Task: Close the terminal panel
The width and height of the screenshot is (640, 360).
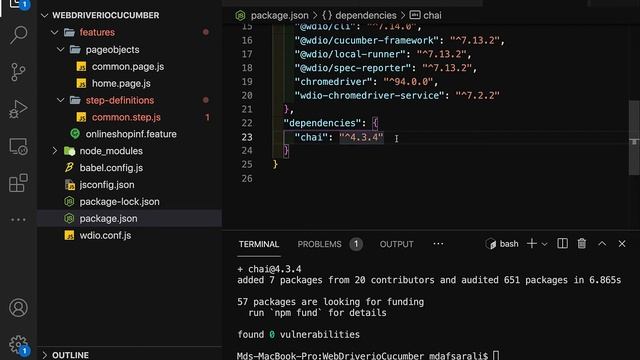Action: [x=622, y=244]
